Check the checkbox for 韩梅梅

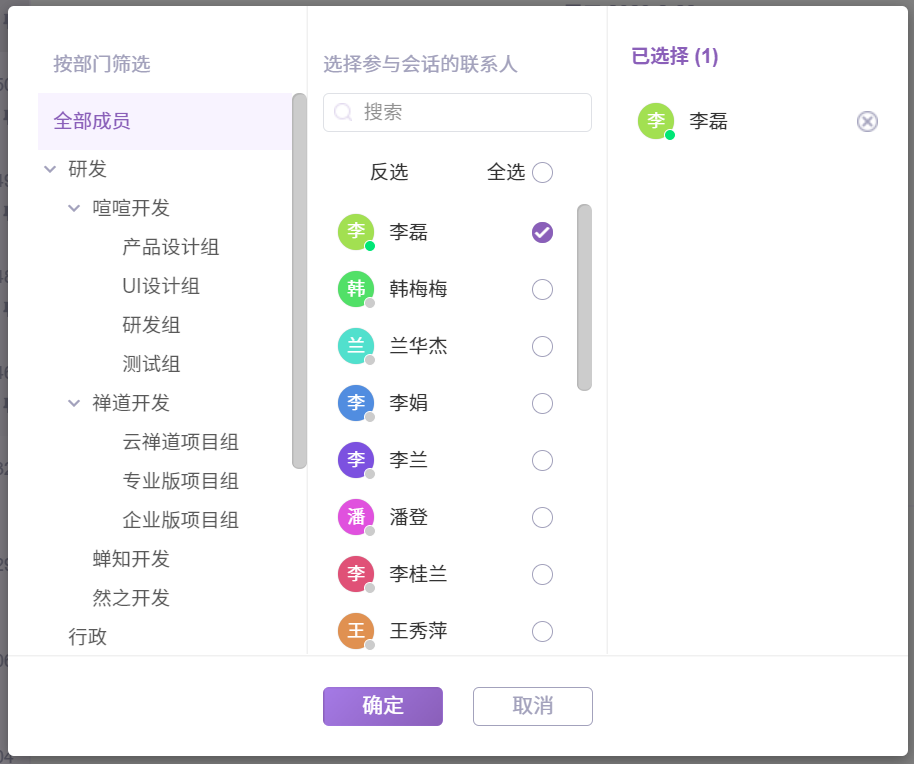pyautogui.click(x=542, y=290)
